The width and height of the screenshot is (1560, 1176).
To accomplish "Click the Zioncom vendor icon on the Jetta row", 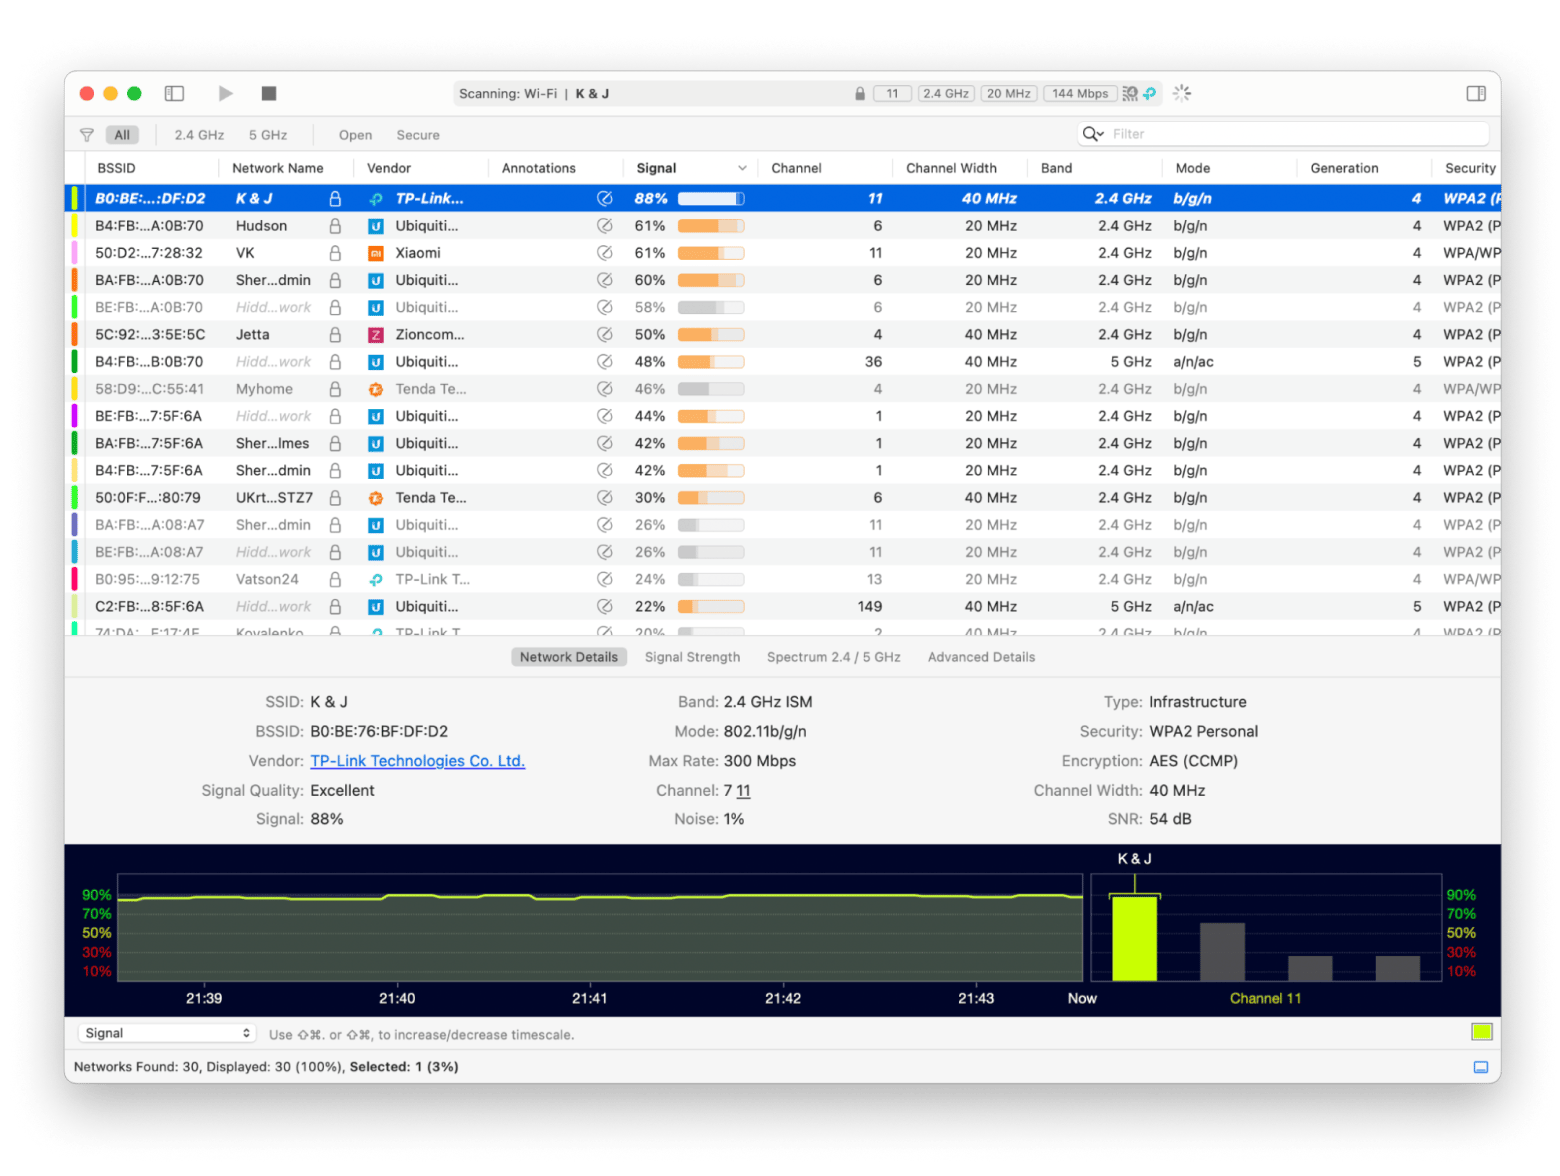I will tap(375, 334).
